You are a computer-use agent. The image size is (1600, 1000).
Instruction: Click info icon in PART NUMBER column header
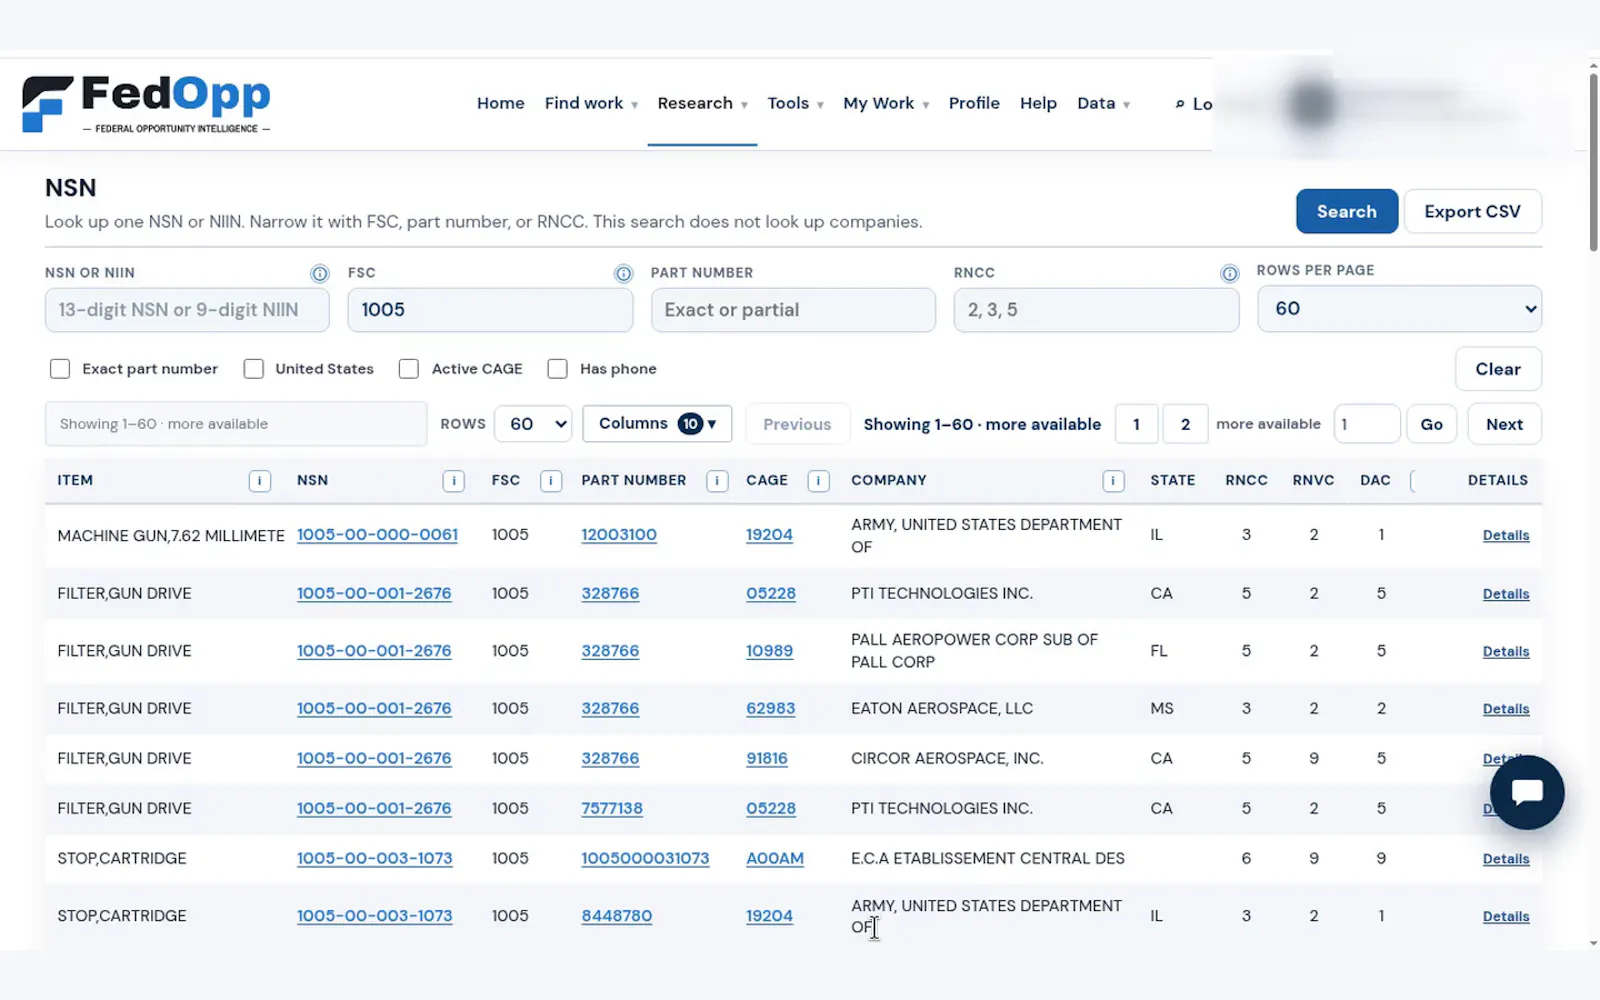point(717,481)
